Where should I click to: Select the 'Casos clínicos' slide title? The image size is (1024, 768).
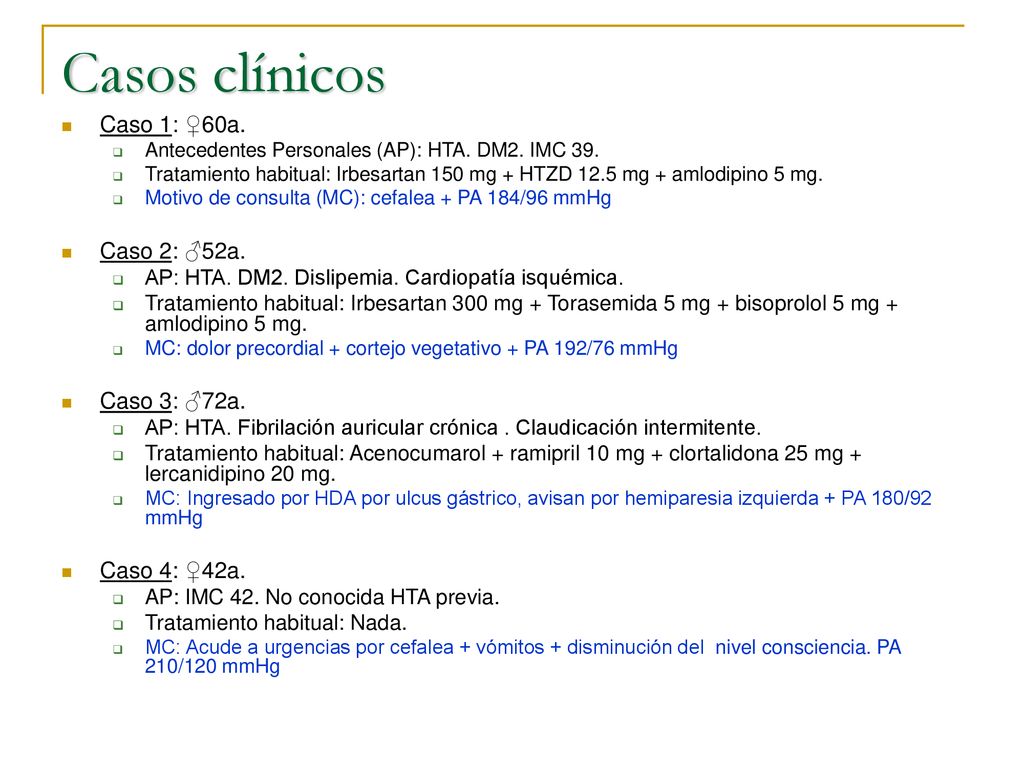pos(224,74)
